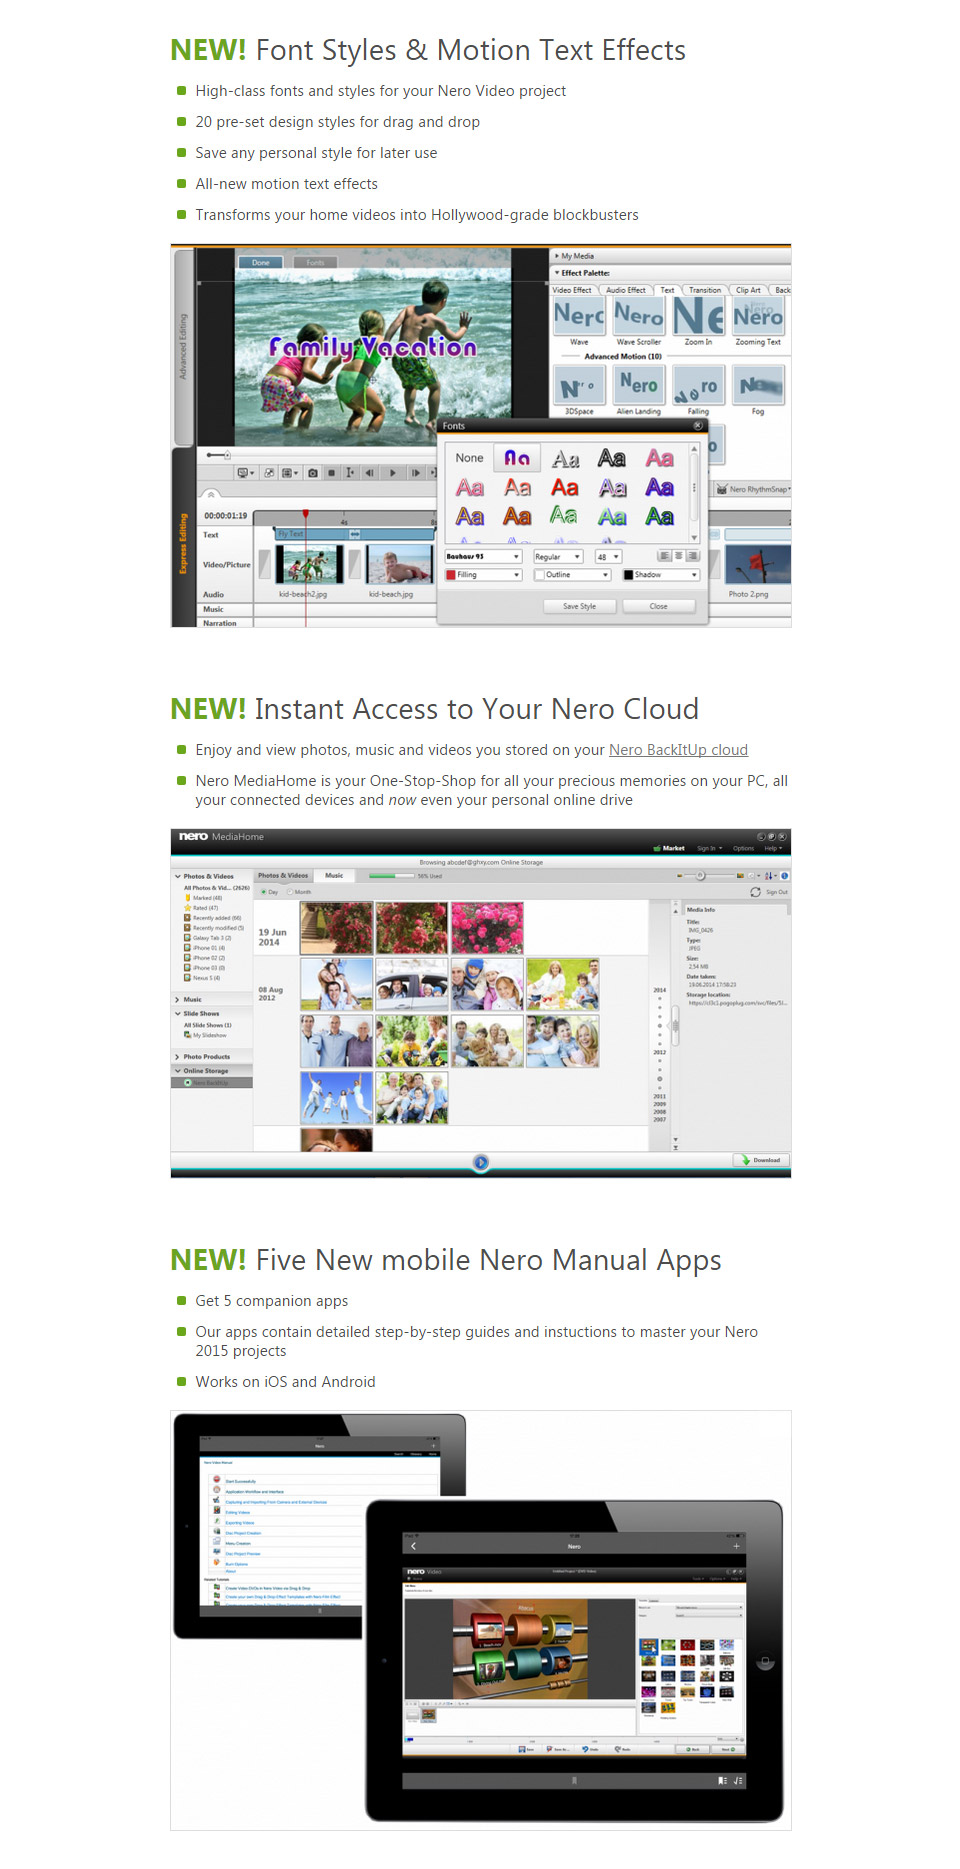Choose the Zoom In text effect
The image size is (960, 1869).
click(698, 316)
